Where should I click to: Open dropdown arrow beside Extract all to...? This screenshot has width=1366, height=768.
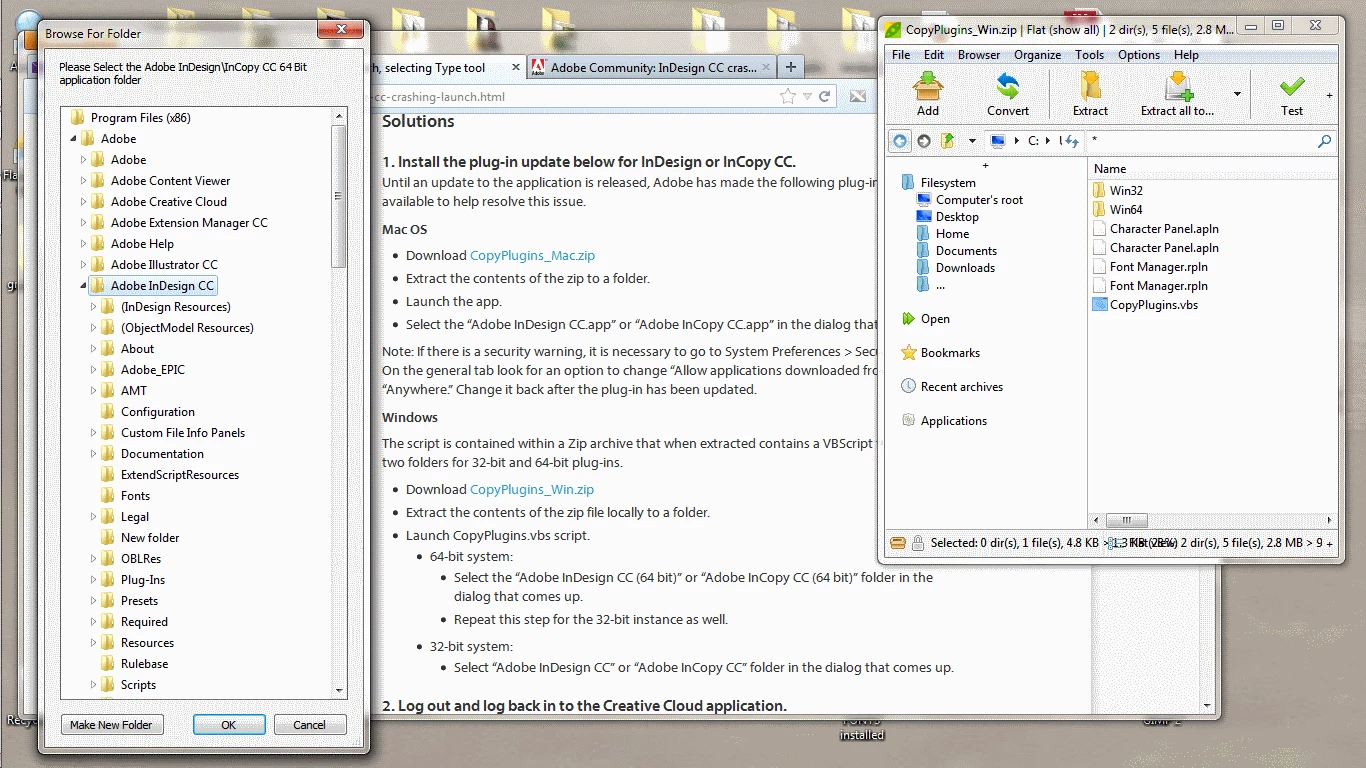[x=1237, y=94]
